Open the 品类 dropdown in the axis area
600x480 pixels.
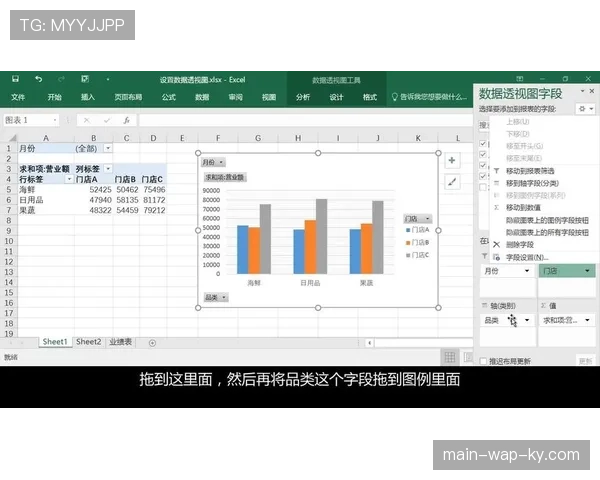527,320
